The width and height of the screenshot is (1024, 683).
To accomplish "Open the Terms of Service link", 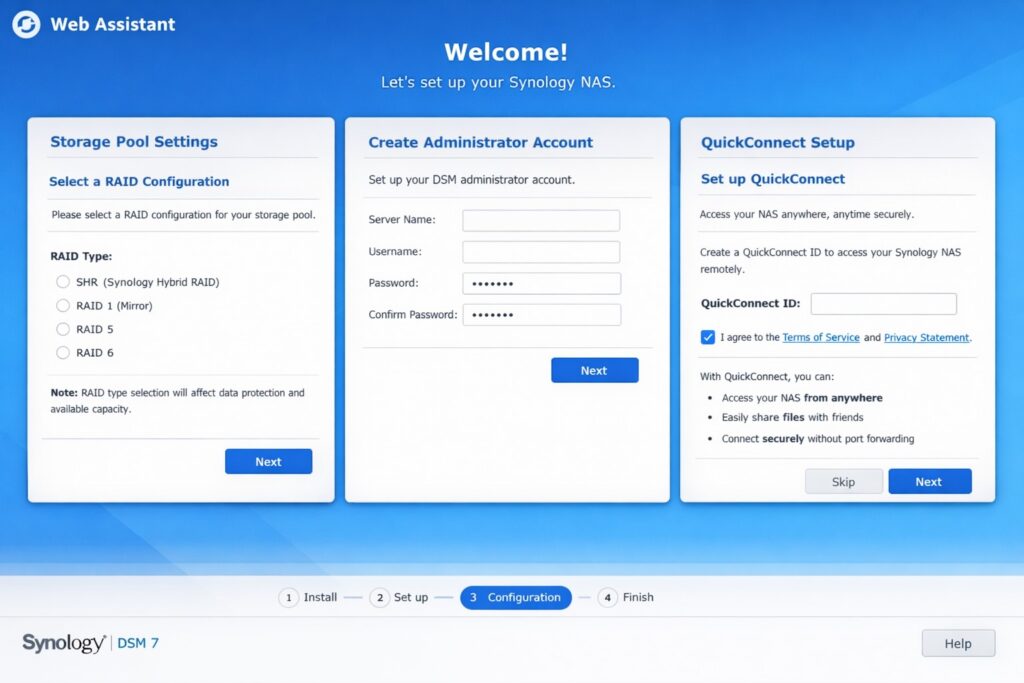I will tap(821, 338).
